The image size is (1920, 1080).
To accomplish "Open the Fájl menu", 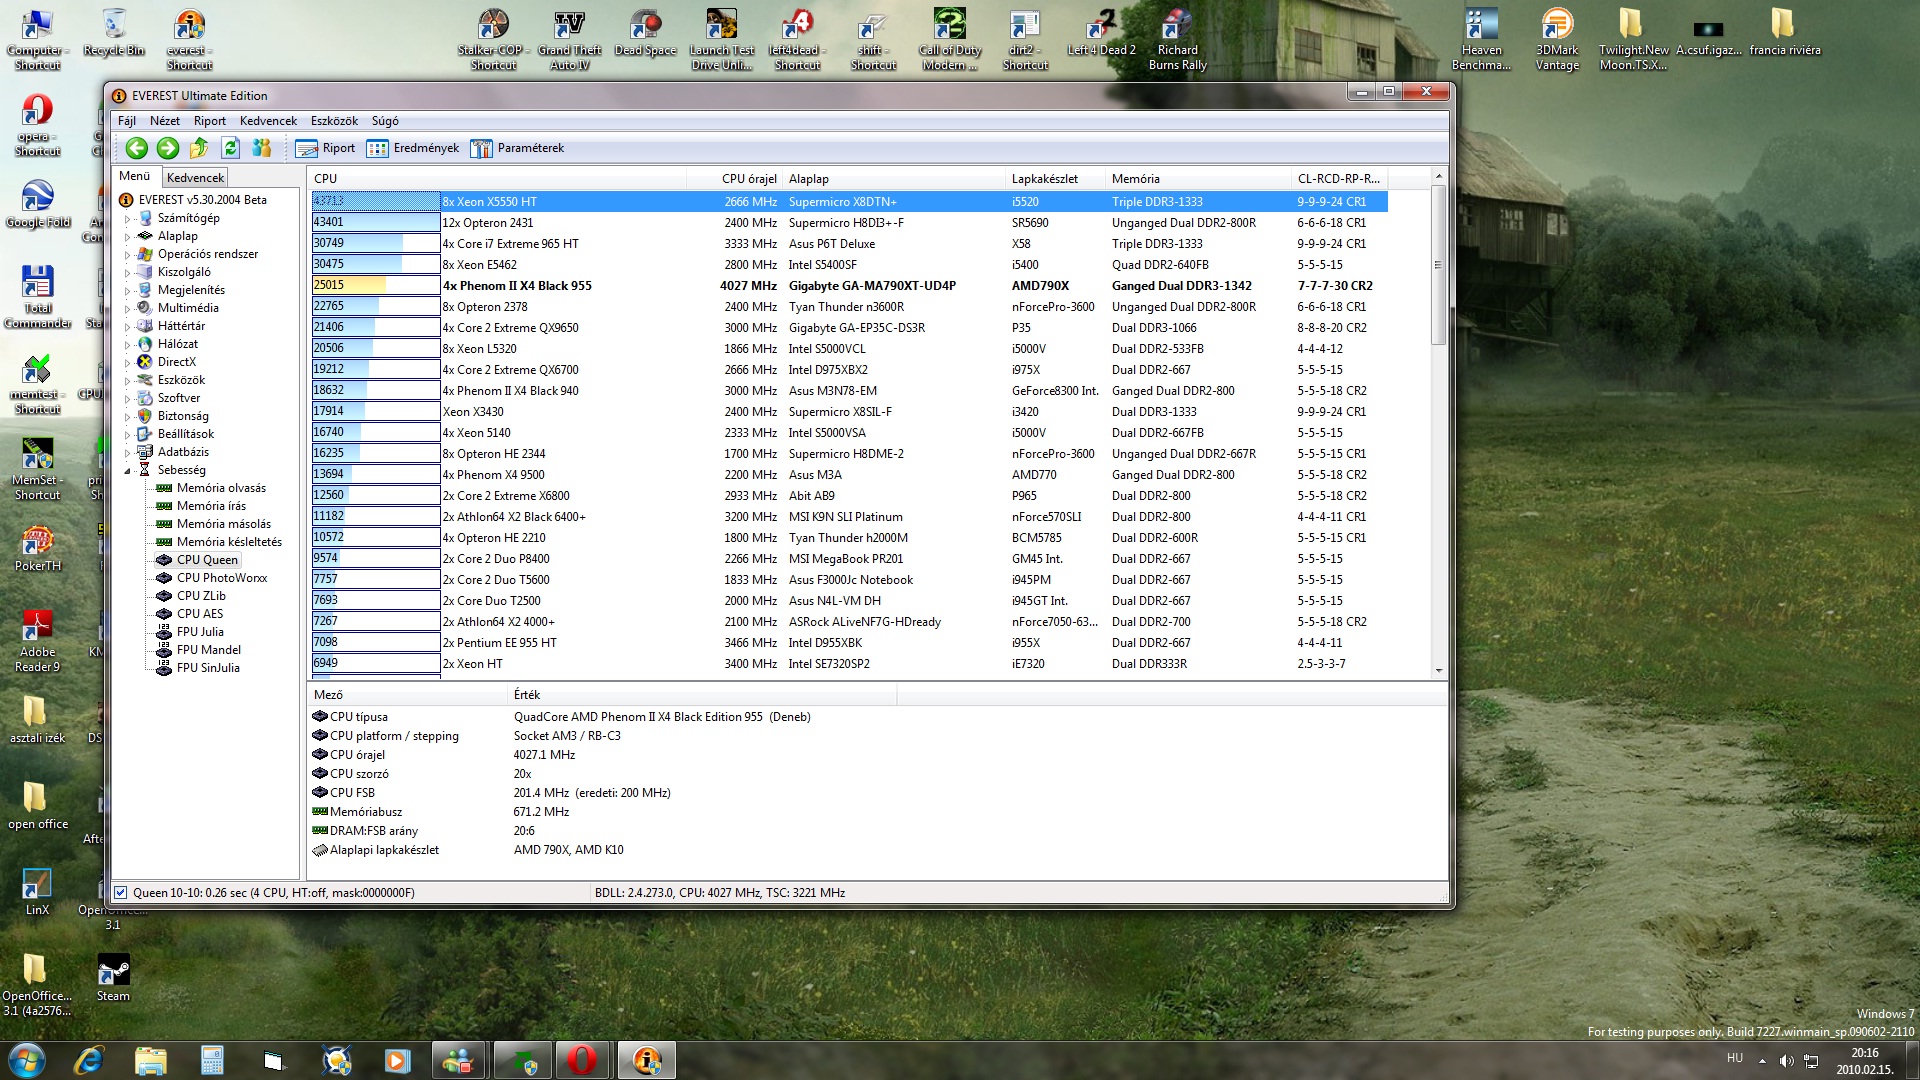I will 127,121.
